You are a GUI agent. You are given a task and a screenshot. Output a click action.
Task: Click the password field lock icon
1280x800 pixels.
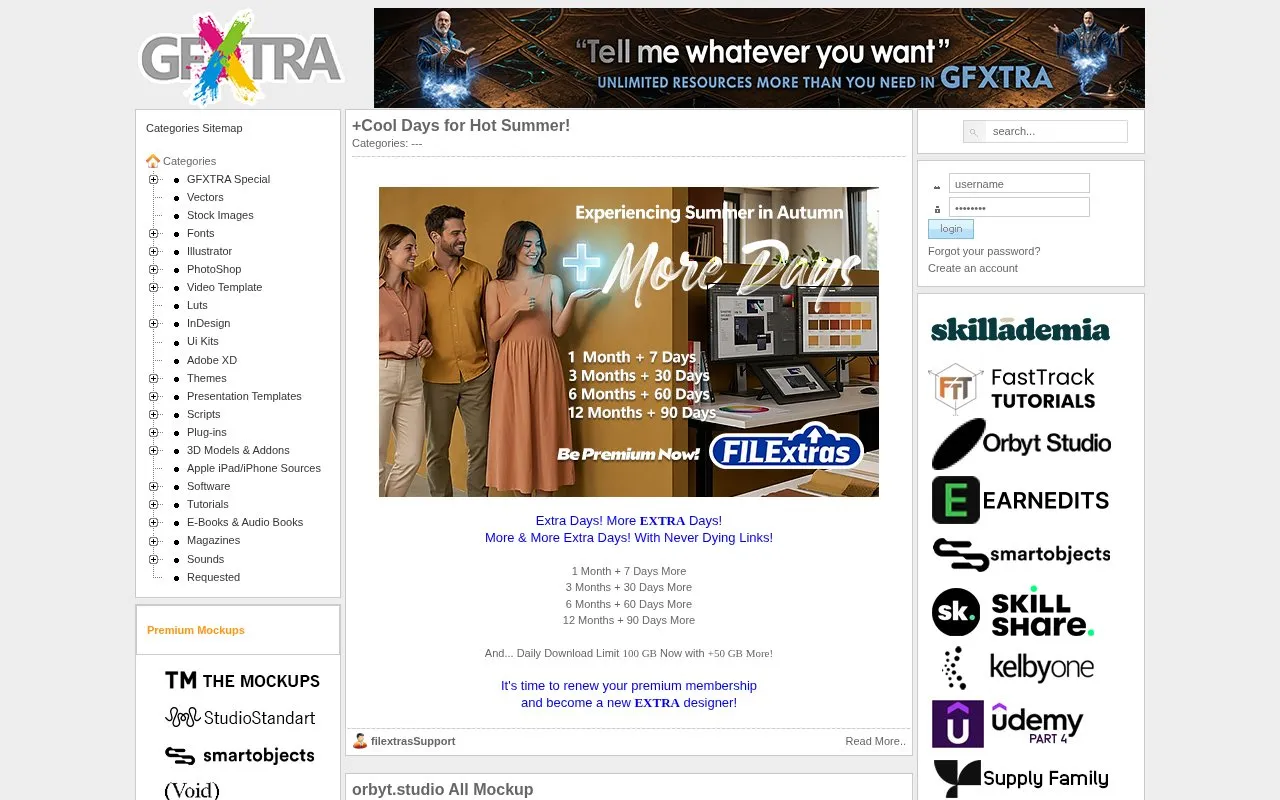pos(937,208)
